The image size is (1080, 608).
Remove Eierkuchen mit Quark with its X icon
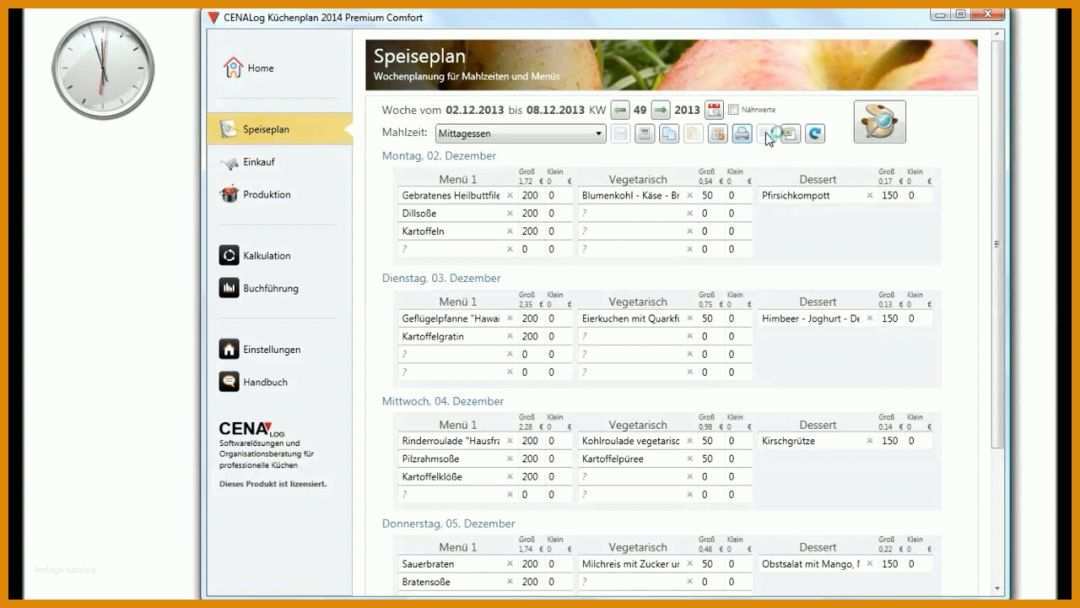(x=689, y=318)
